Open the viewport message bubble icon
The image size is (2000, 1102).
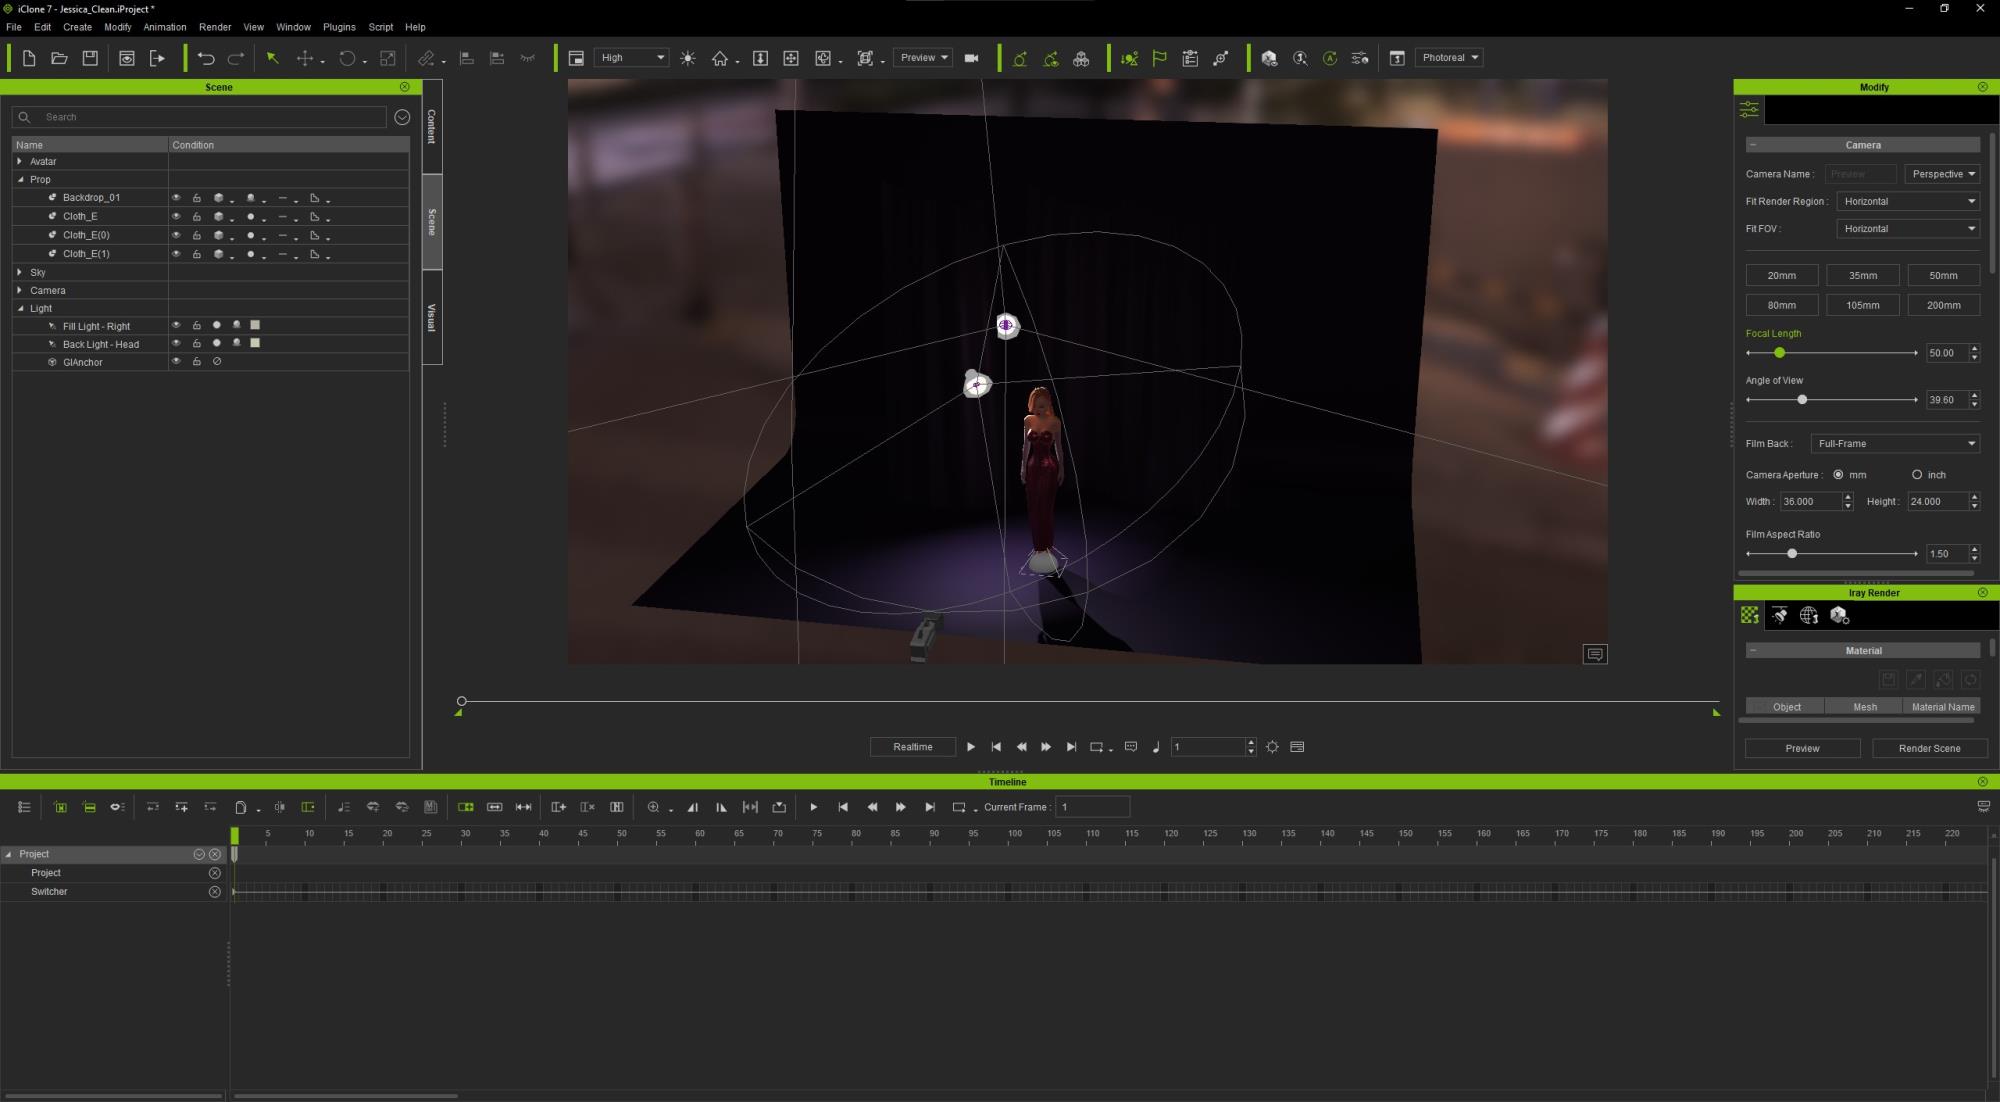(x=1595, y=654)
